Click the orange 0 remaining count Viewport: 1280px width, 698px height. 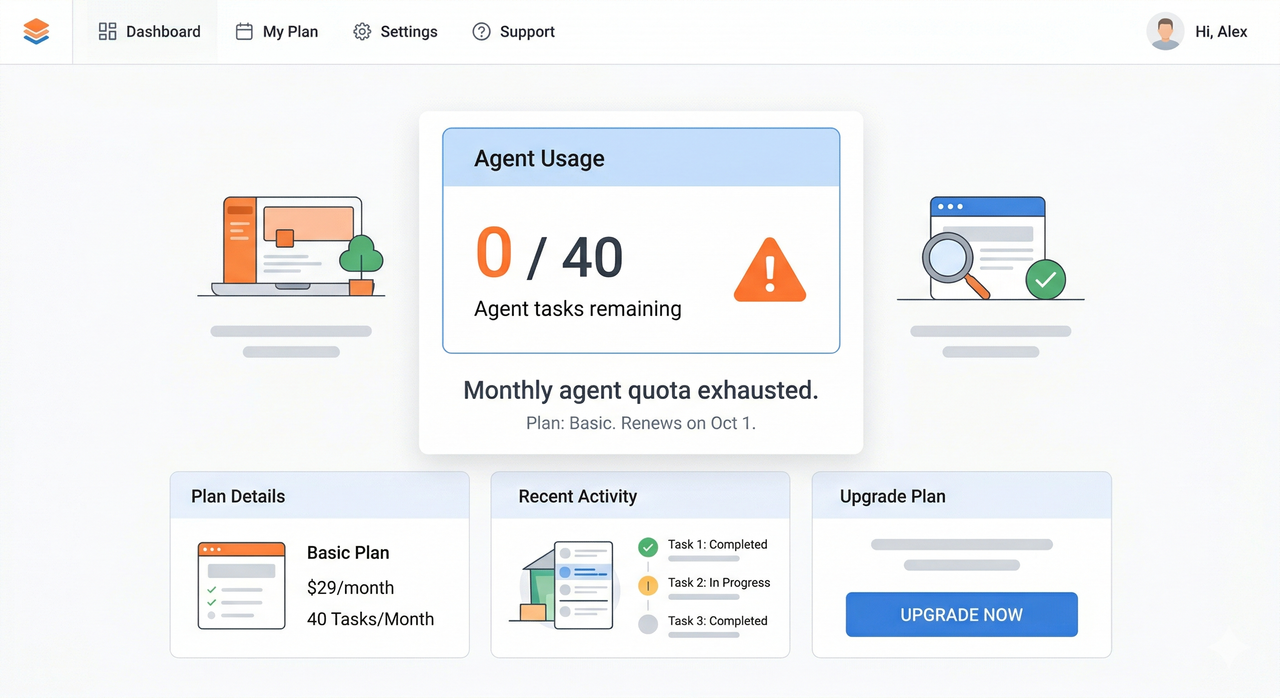tap(494, 253)
